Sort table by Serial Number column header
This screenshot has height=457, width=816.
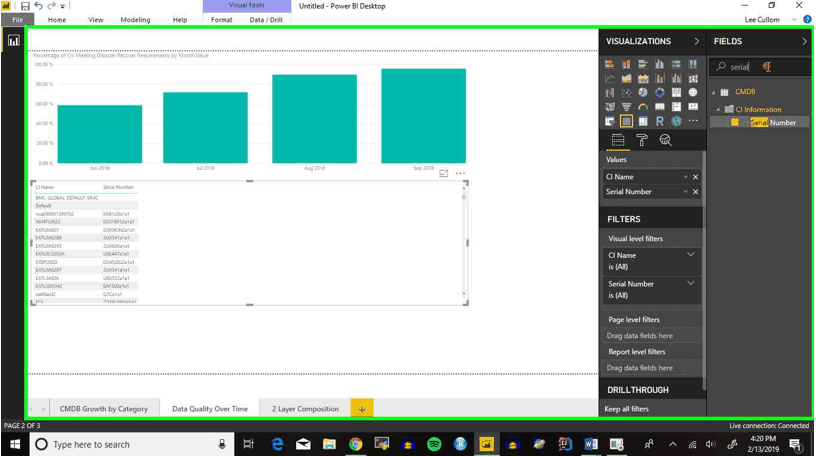click(x=118, y=187)
